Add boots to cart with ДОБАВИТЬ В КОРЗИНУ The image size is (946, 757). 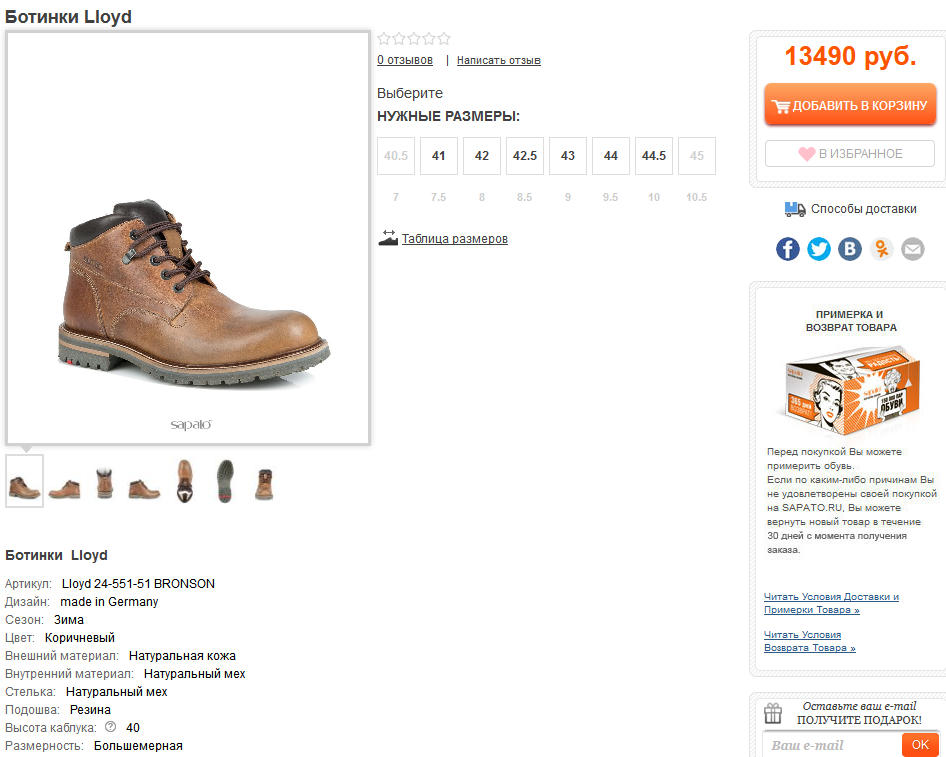(x=850, y=105)
